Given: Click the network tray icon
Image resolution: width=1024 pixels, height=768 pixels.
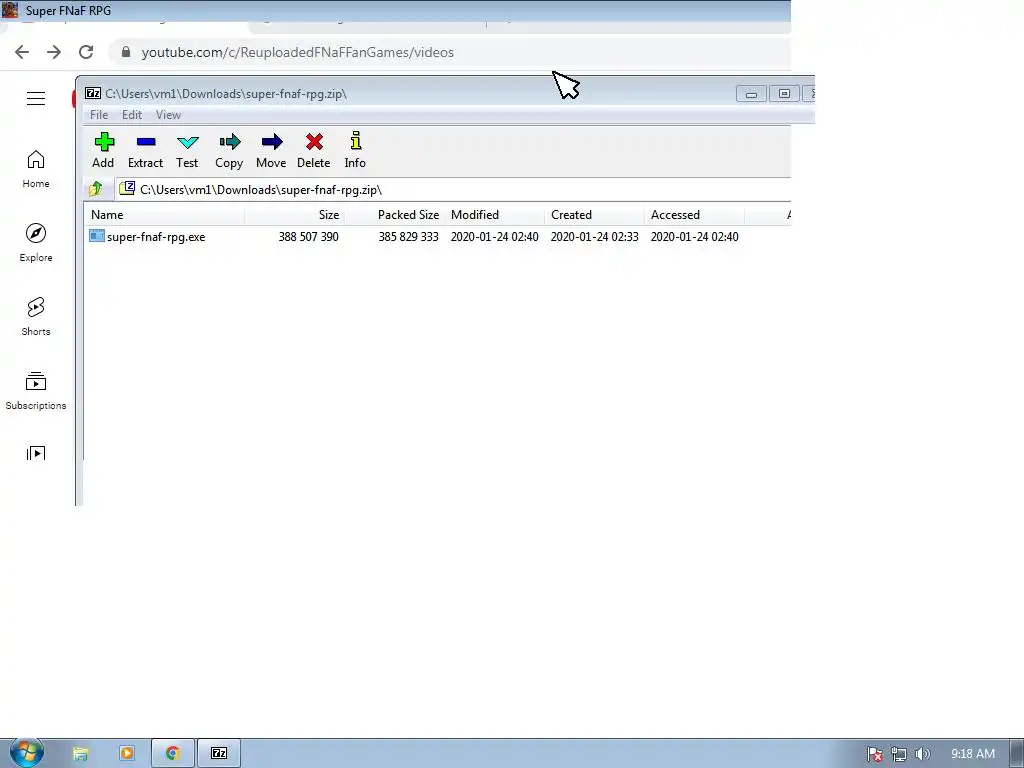Looking at the screenshot, I should click(899, 754).
